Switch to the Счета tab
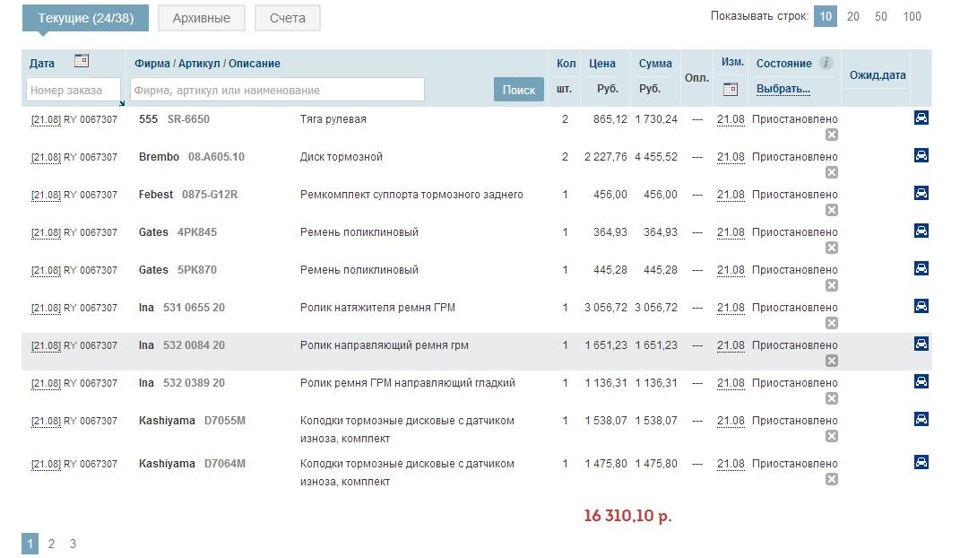This screenshot has height=558, width=960. [x=287, y=18]
